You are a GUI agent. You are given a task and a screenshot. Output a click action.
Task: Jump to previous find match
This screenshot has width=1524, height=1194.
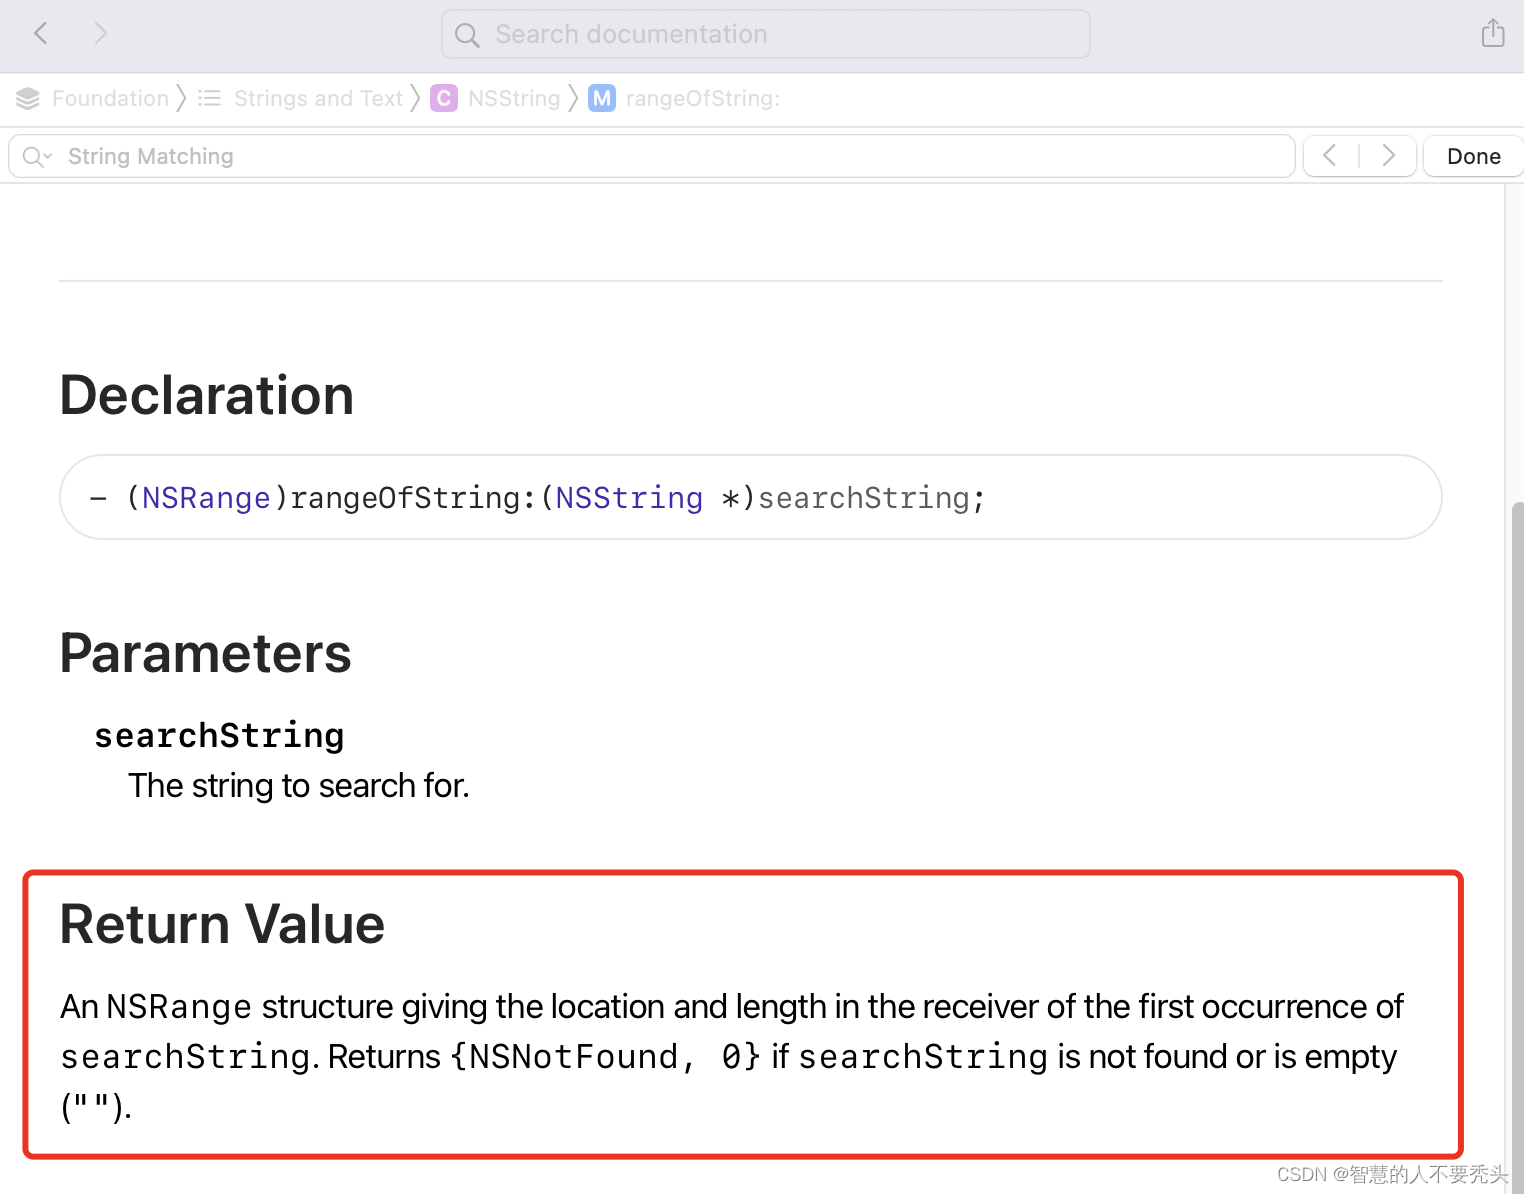(x=1330, y=156)
